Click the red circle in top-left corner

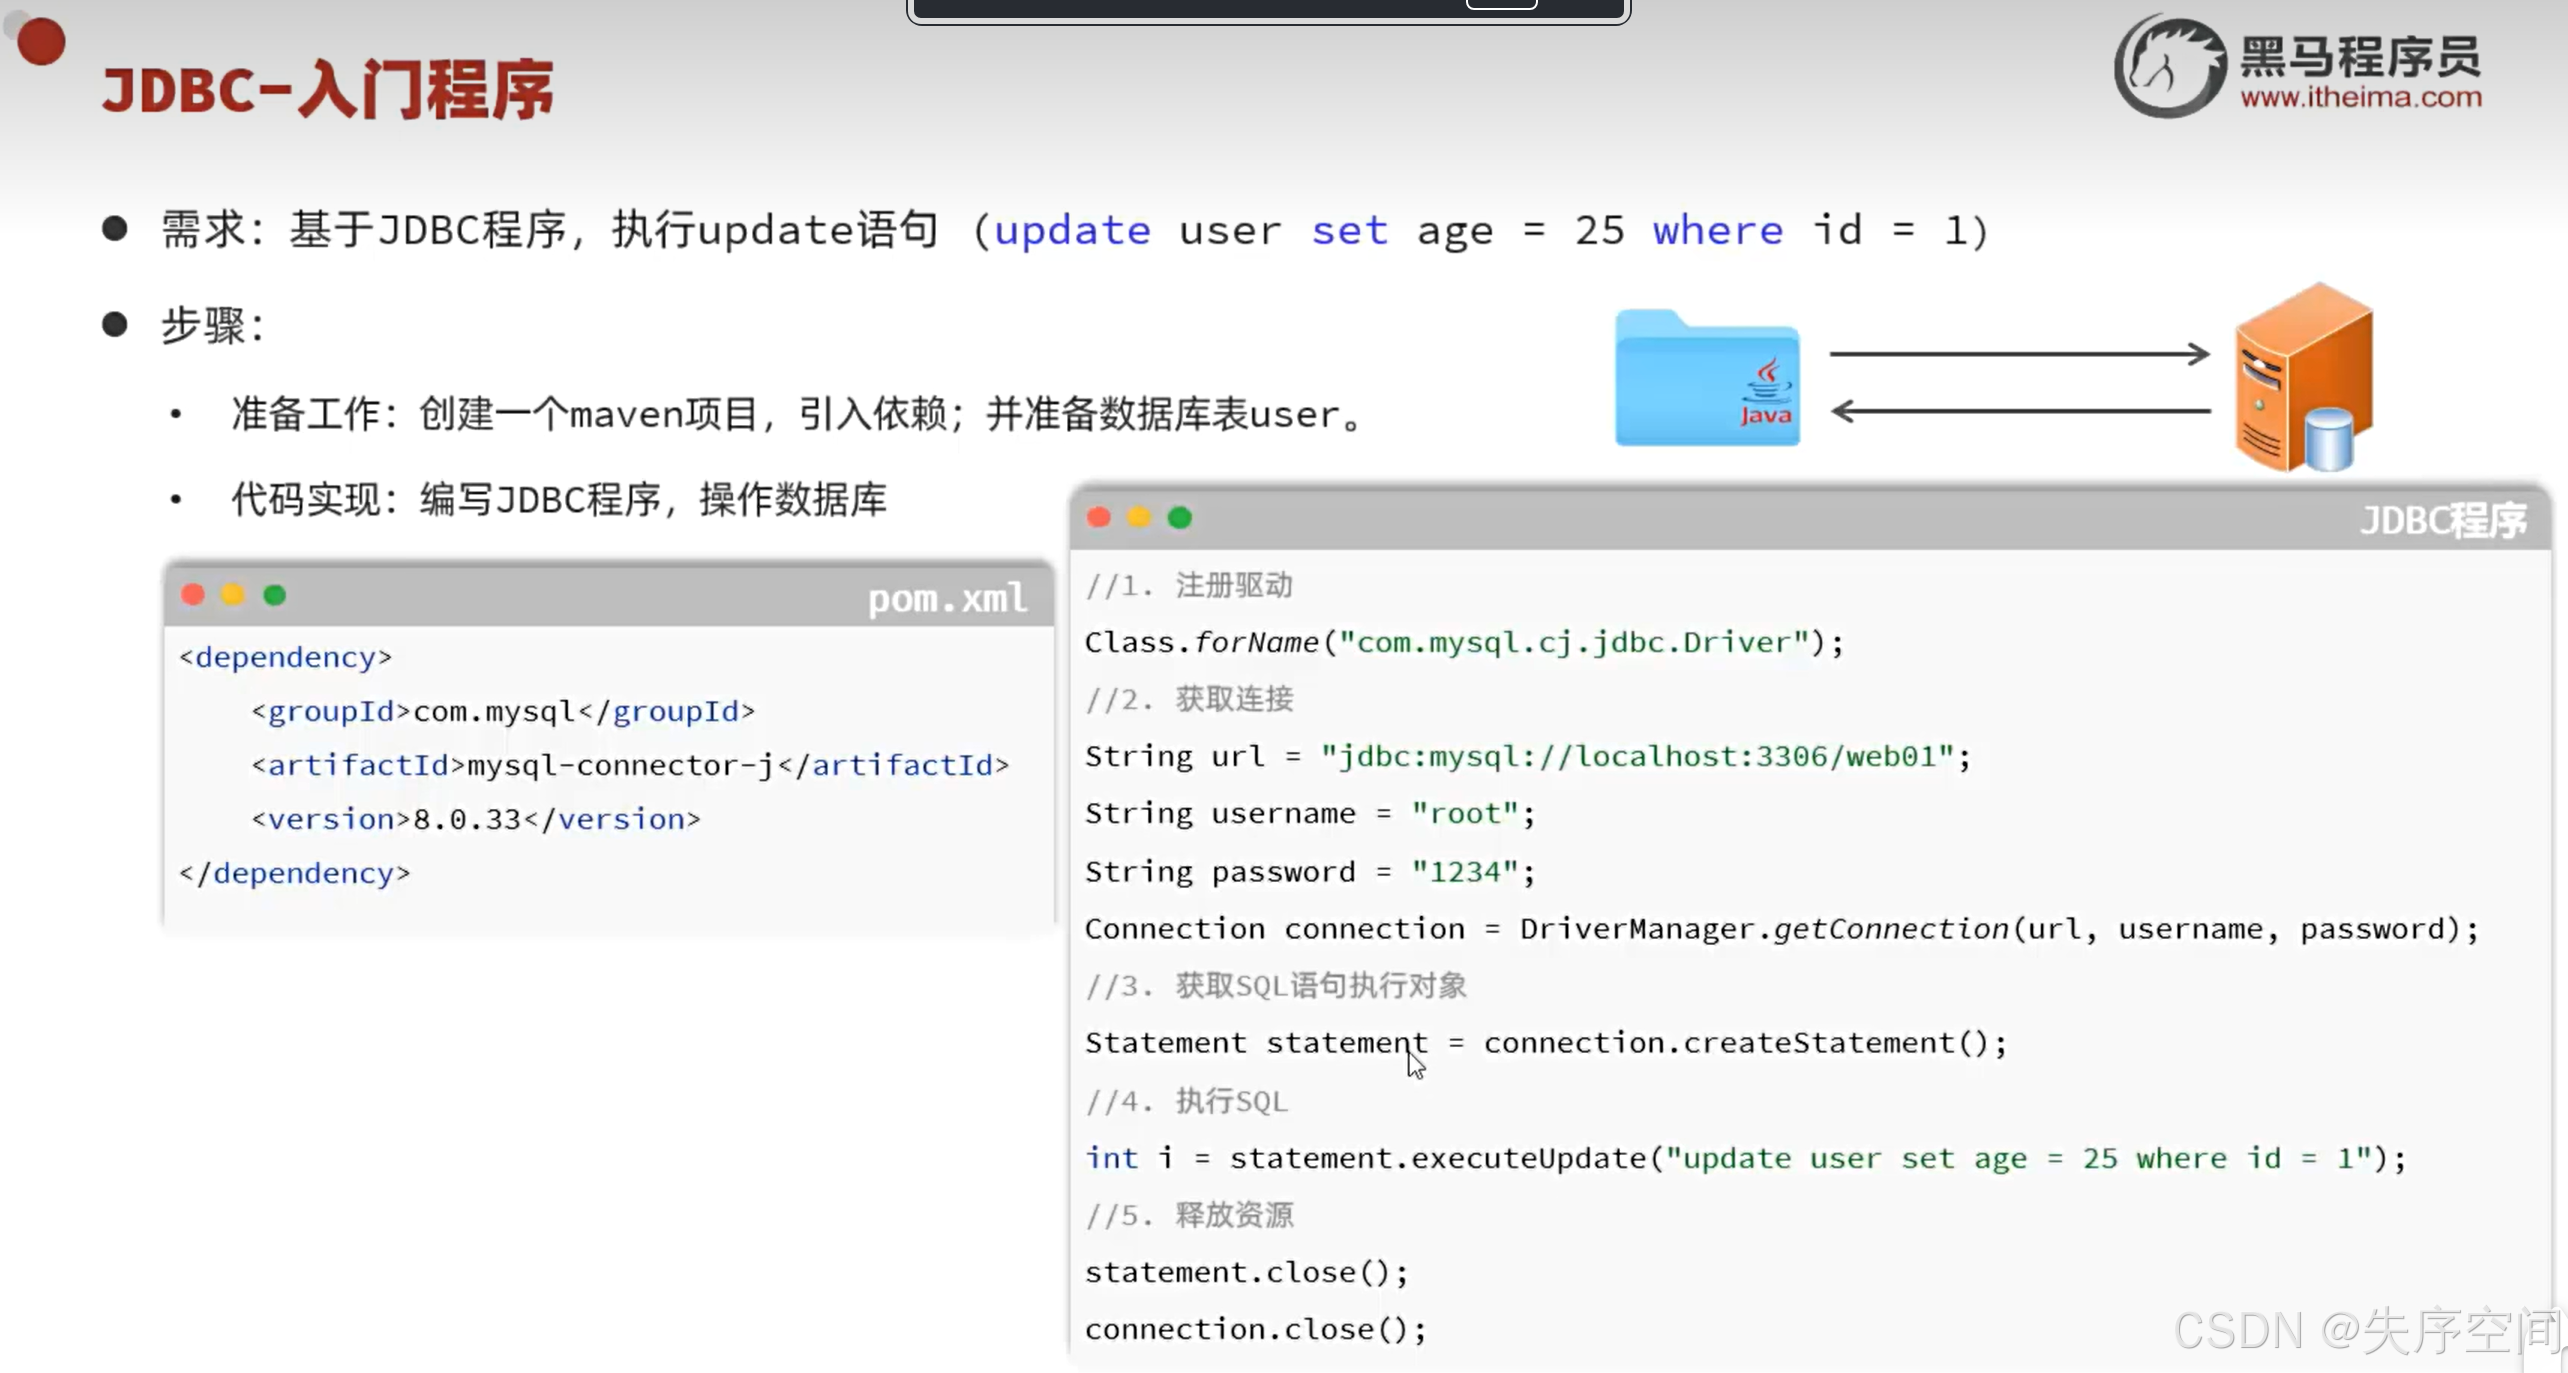pyautogui.click(x=41, y=42)
